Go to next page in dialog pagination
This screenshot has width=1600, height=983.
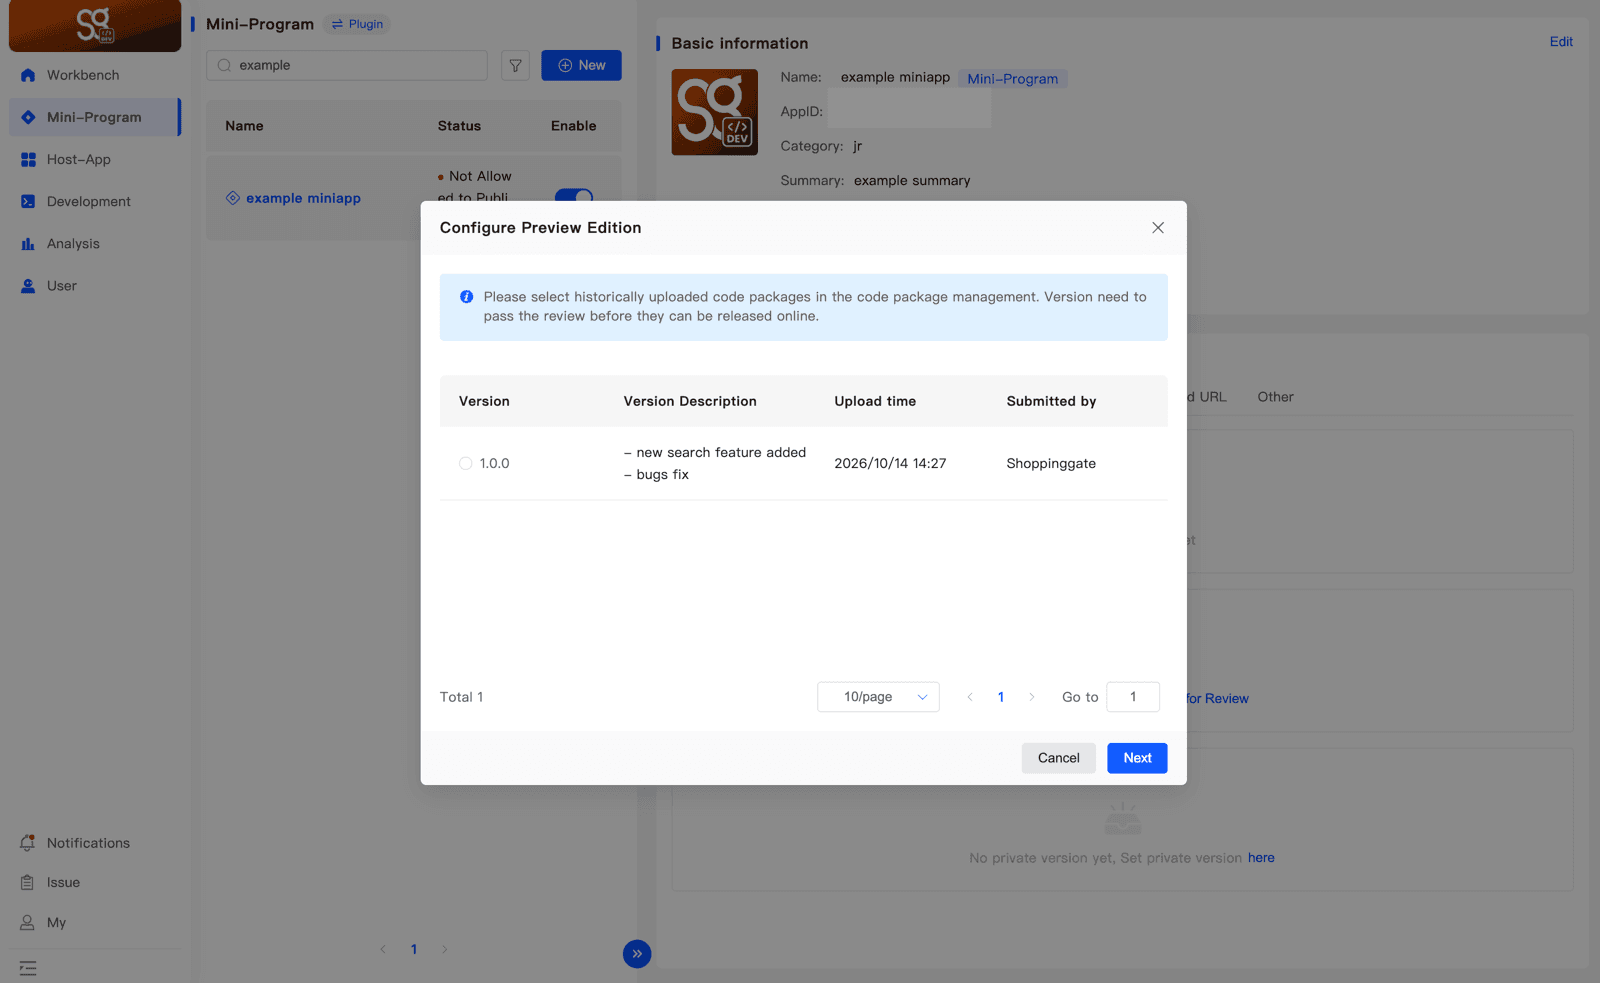pyautogui.click(x=1032, y=697)
